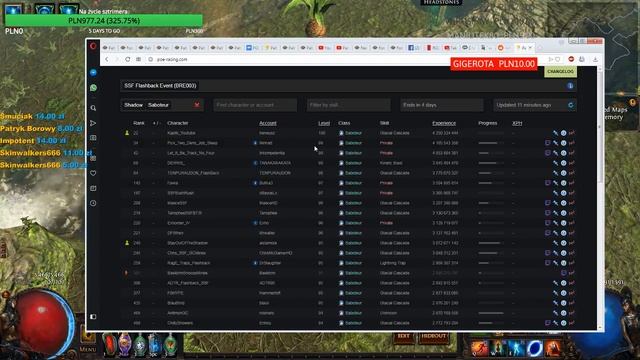Toggle sidebar panel icon at sidebar bottom
The height and width of the screenshot is (360, 640).
pos(93,317)
